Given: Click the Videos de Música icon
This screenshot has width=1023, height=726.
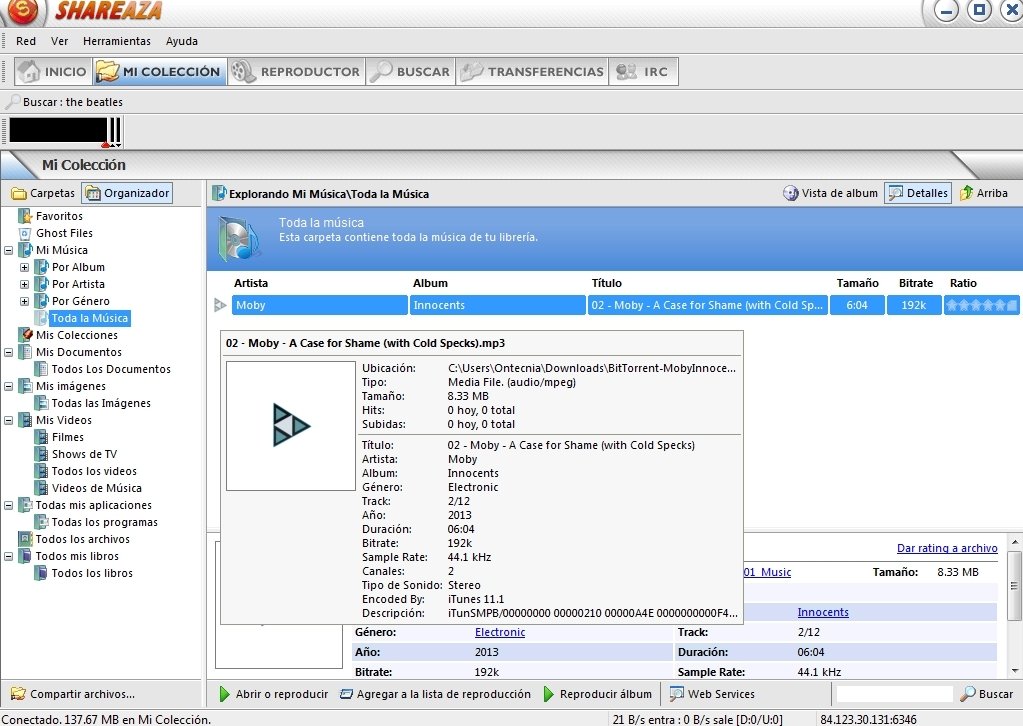Looking at the screenshot, I should pyautogui.click(x=41, y=488).
